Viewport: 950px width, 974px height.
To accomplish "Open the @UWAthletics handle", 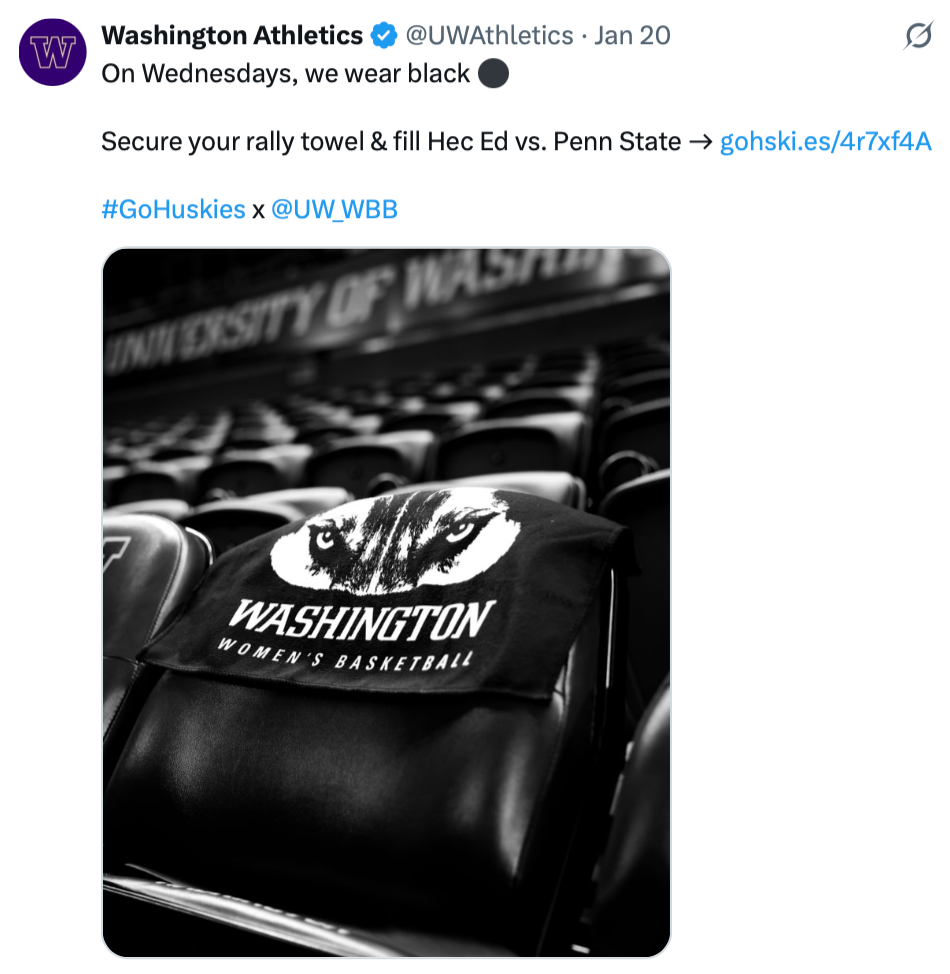I will (x=489, y=37).
